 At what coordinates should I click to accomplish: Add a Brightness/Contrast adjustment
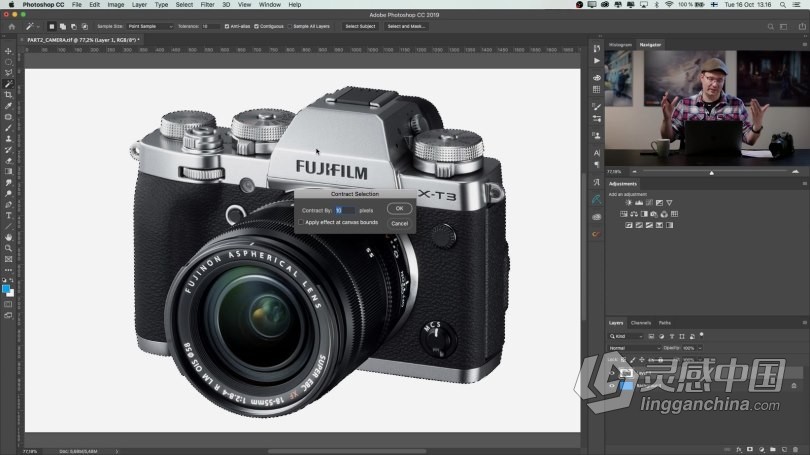628,203
